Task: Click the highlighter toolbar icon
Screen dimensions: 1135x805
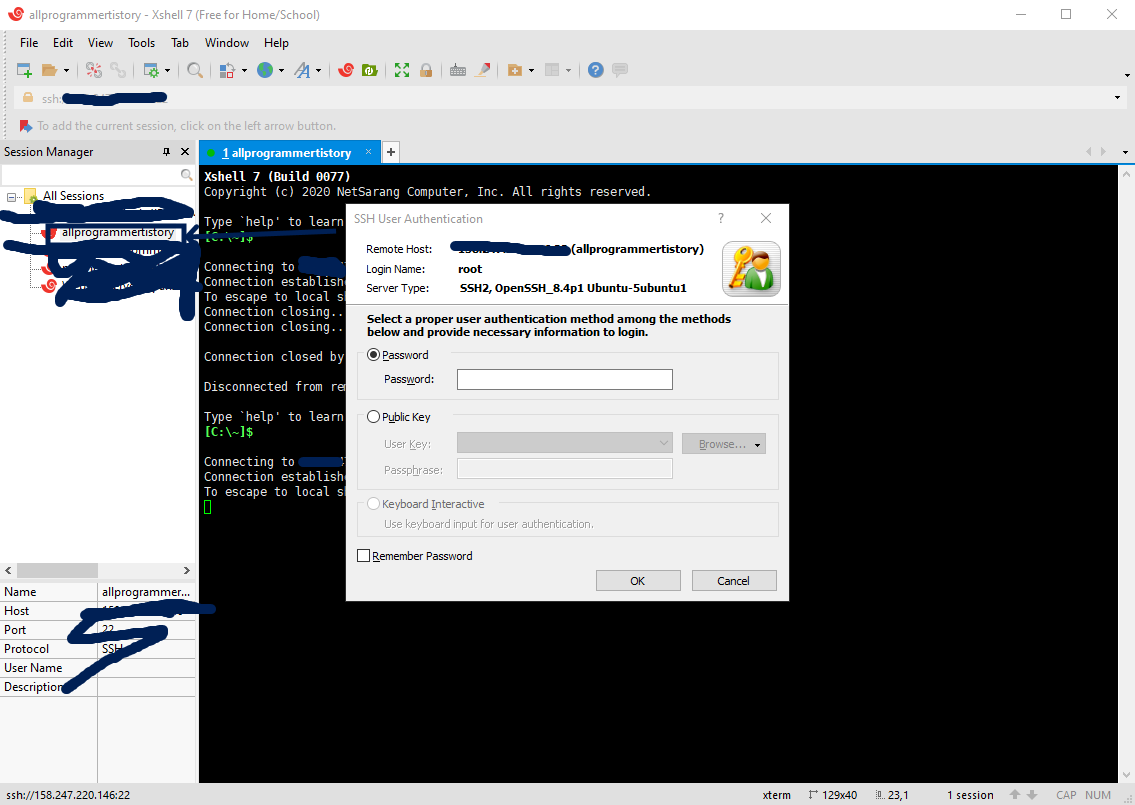Action: 483,70
